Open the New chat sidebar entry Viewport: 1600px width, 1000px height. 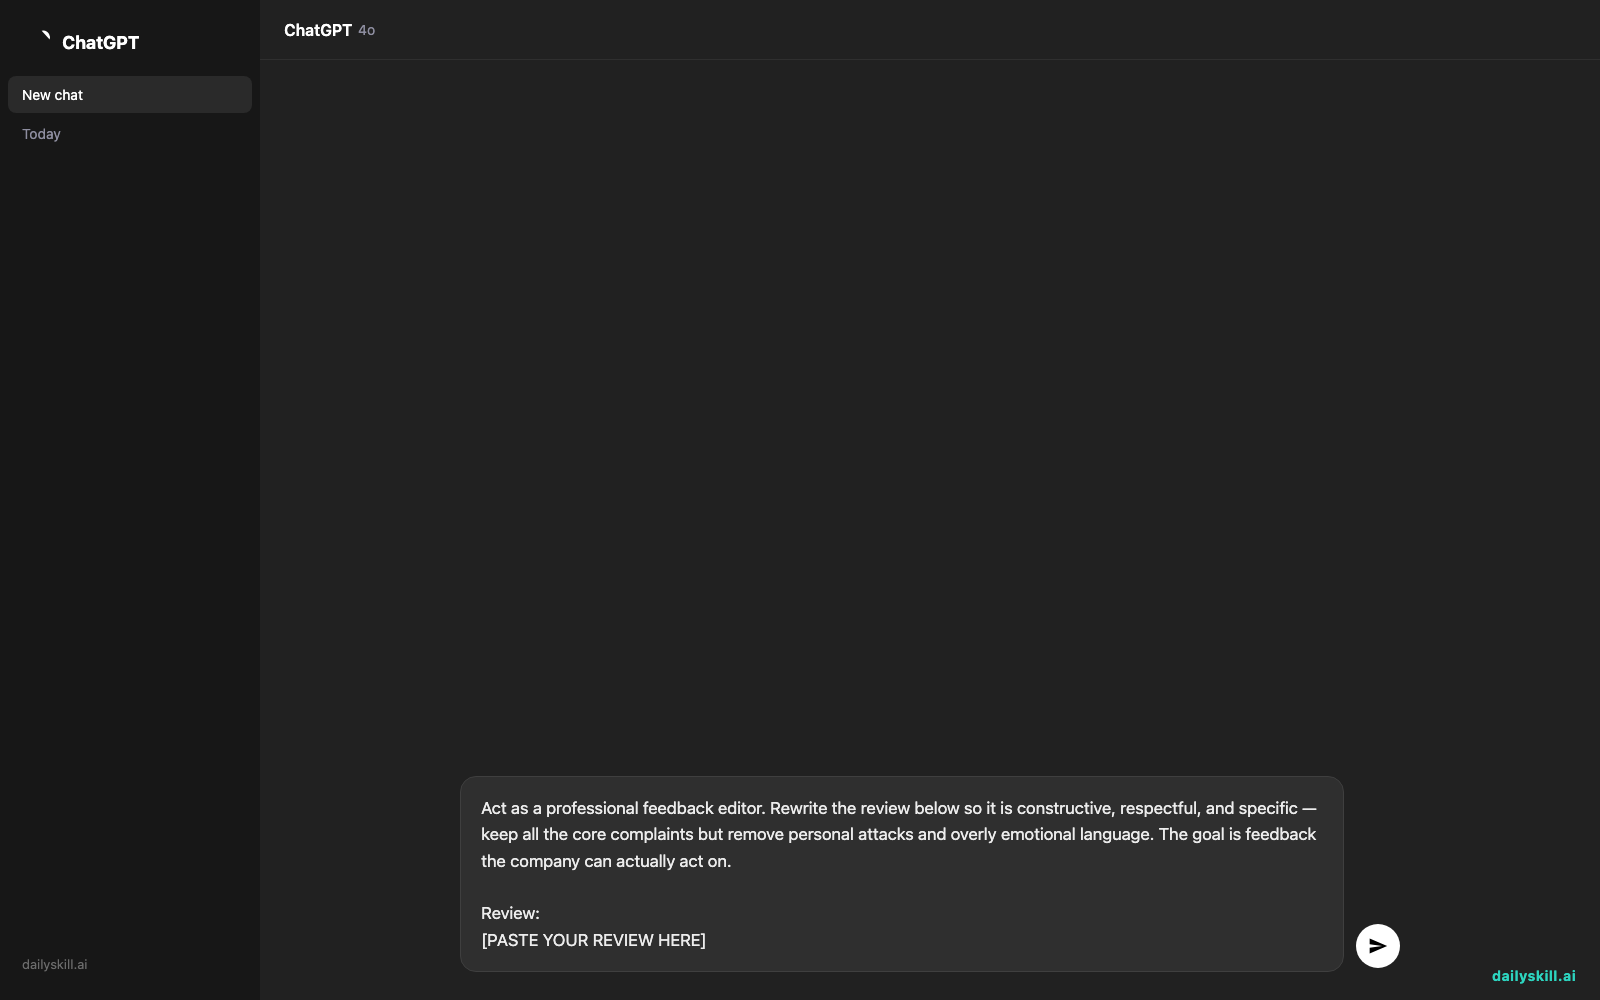coord(130,95)
